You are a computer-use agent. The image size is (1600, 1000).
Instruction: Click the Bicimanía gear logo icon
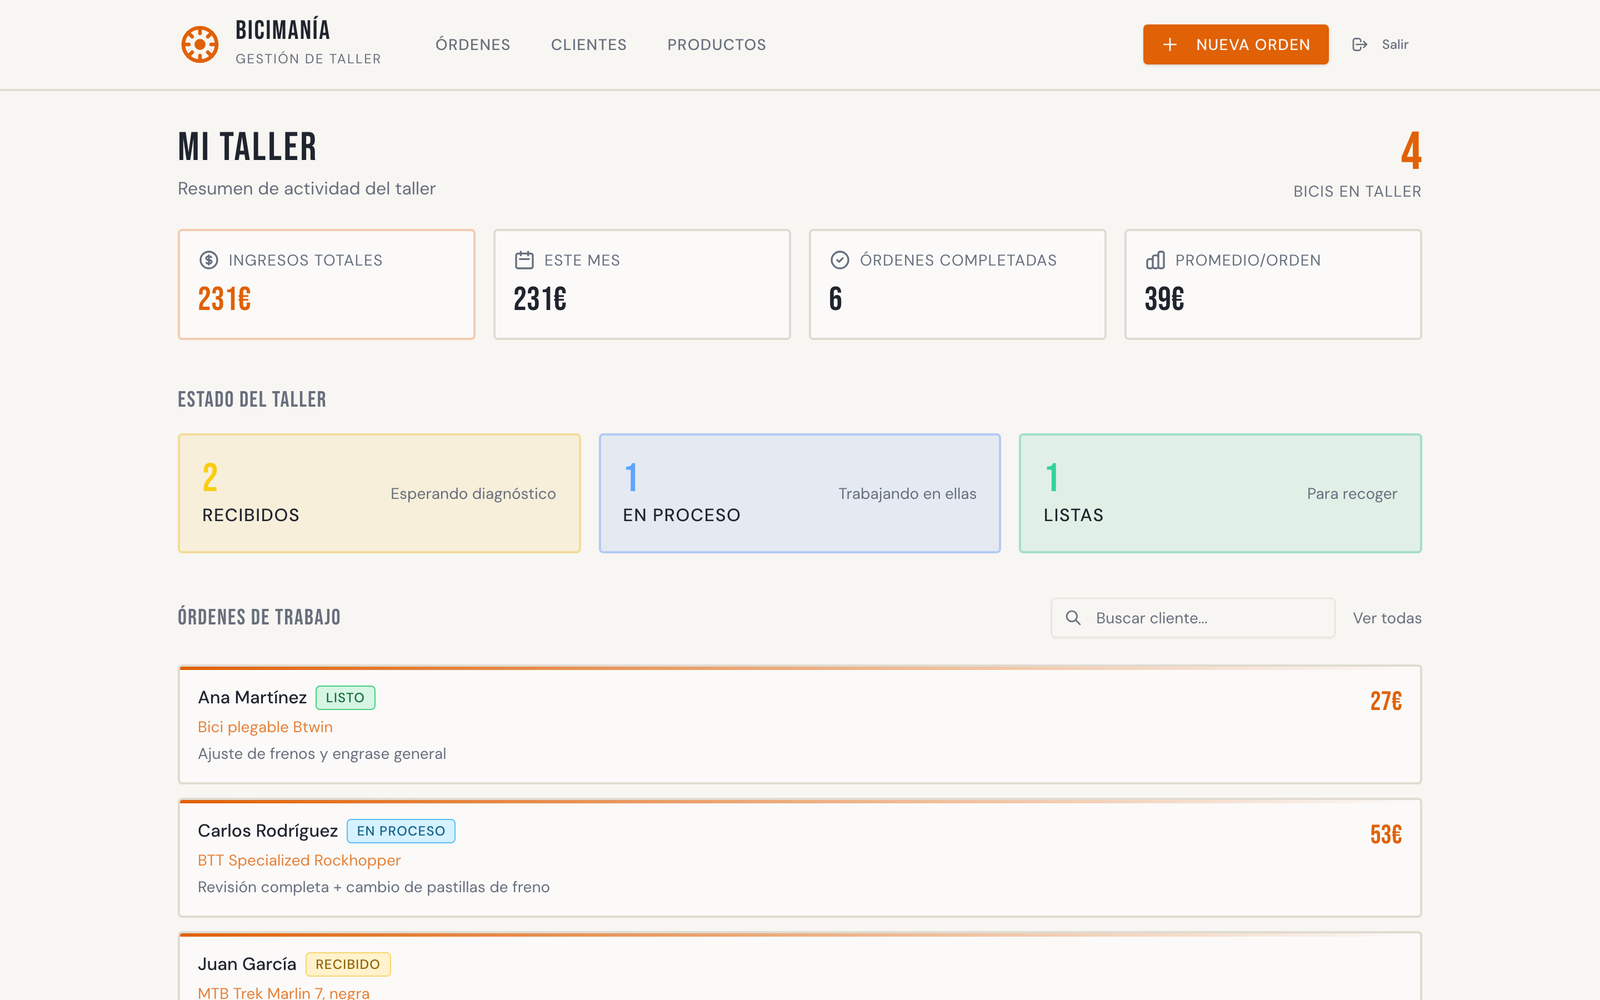point(200,45)
